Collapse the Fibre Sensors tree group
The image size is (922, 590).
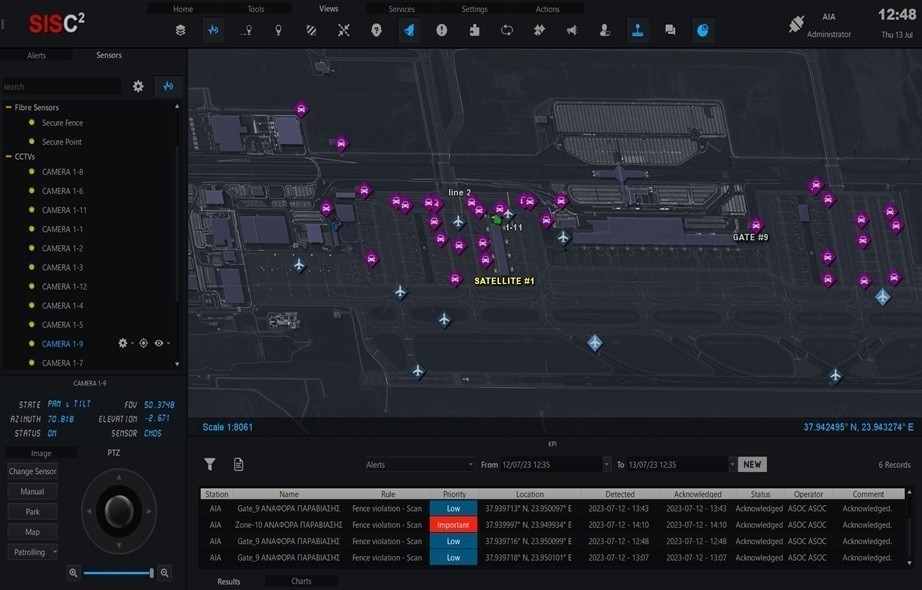pos(9,107)
